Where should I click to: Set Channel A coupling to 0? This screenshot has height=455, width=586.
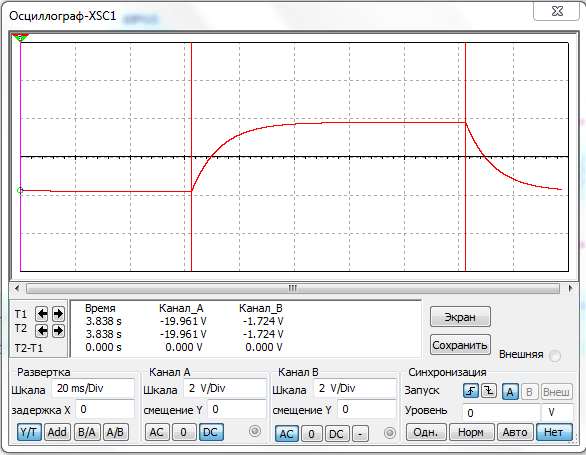[183, 432]
